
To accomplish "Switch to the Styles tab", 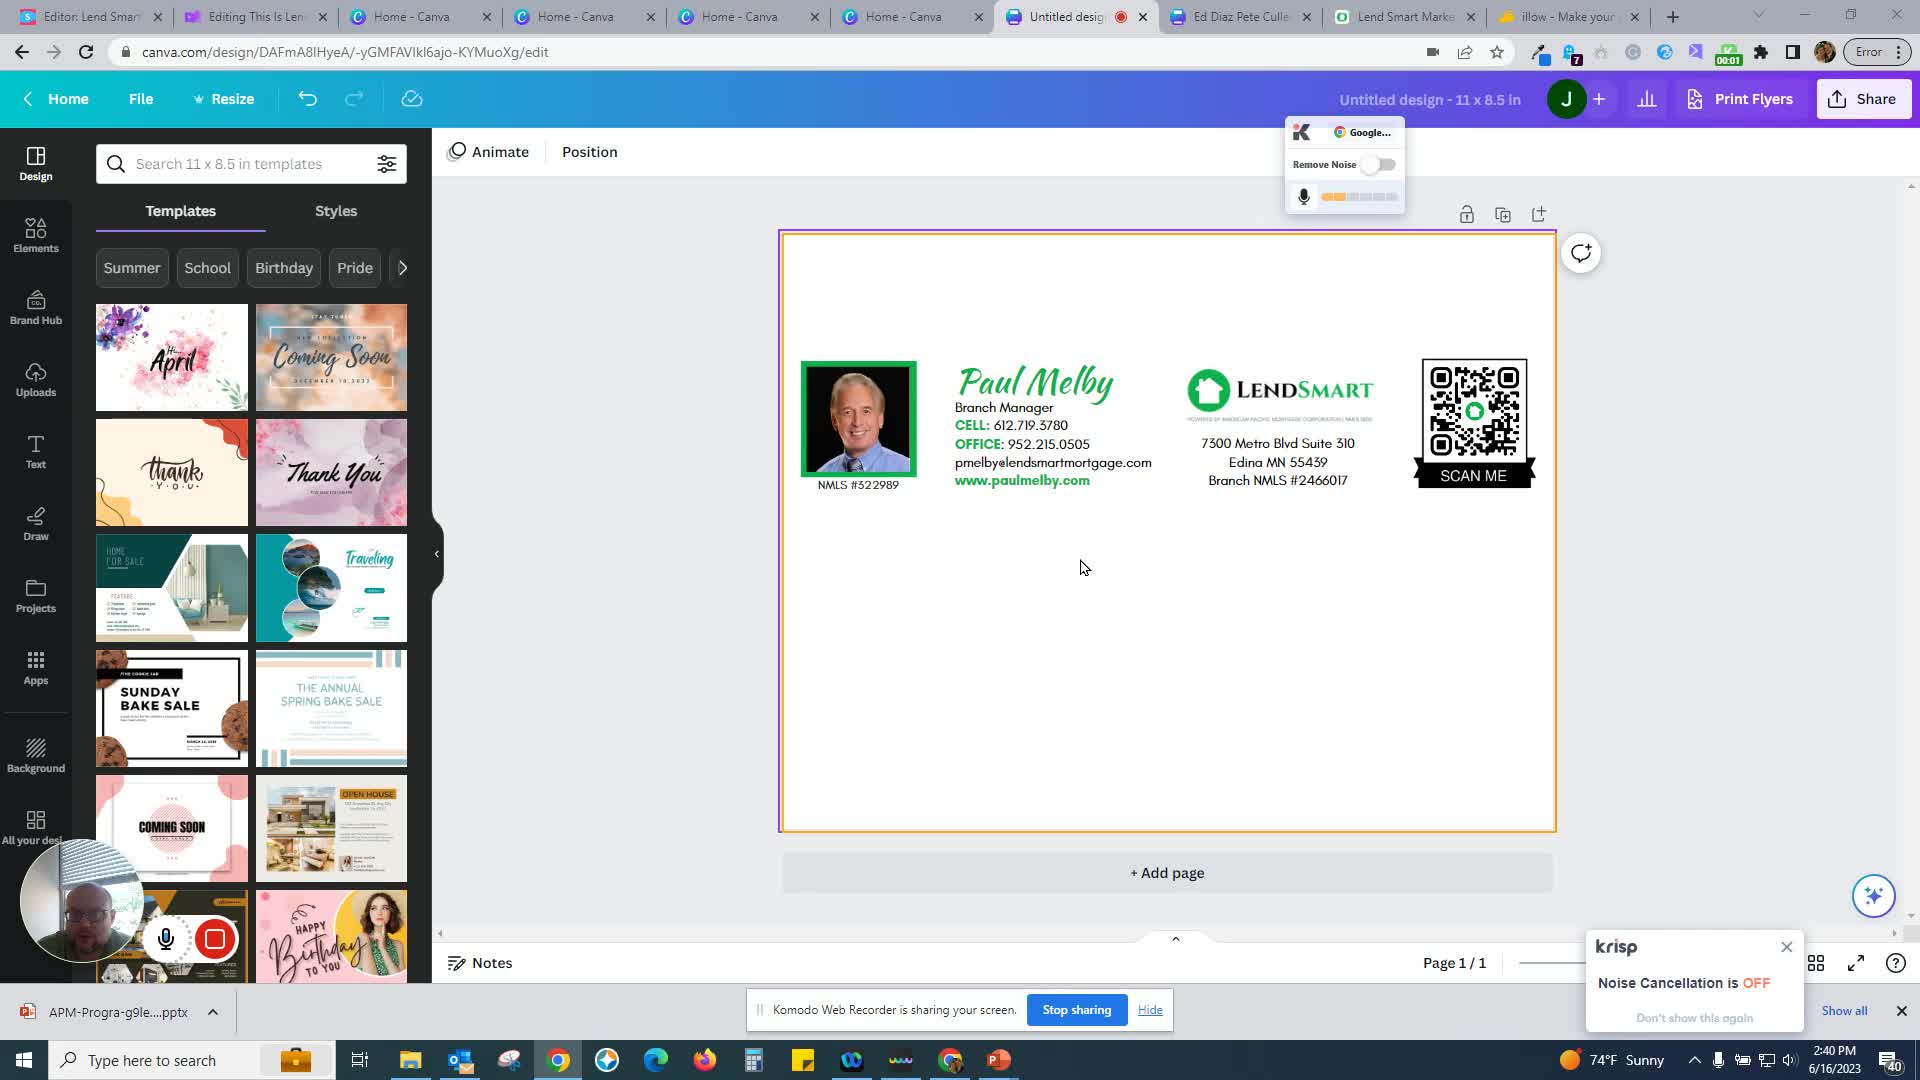I will point(336,211).
